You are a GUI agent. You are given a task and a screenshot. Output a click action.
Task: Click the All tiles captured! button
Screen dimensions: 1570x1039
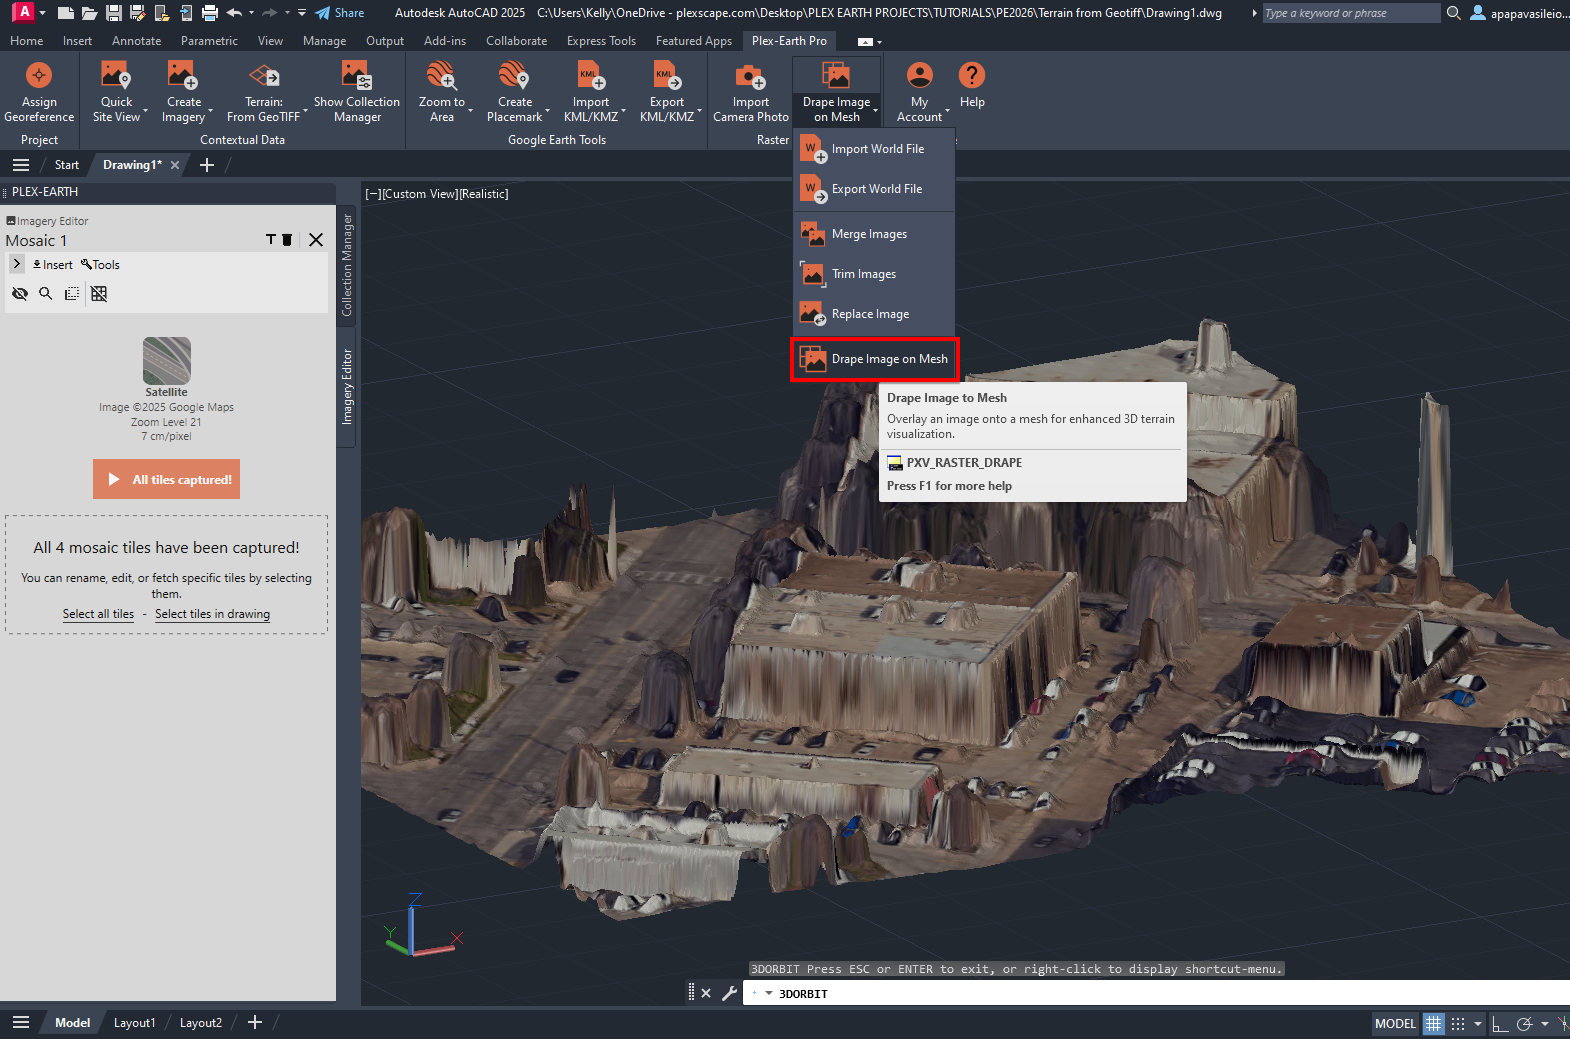click(x=166, y=479)
